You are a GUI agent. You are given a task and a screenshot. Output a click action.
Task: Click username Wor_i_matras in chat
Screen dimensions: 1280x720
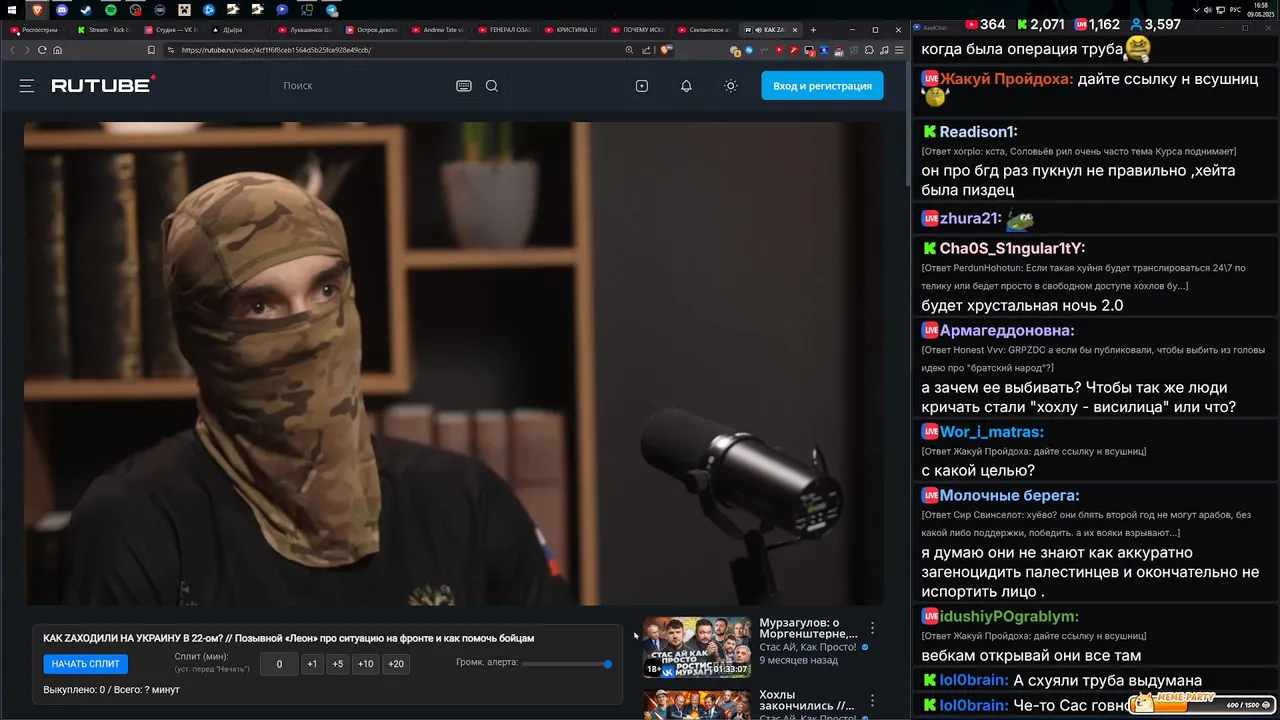[x=991, y=432]
